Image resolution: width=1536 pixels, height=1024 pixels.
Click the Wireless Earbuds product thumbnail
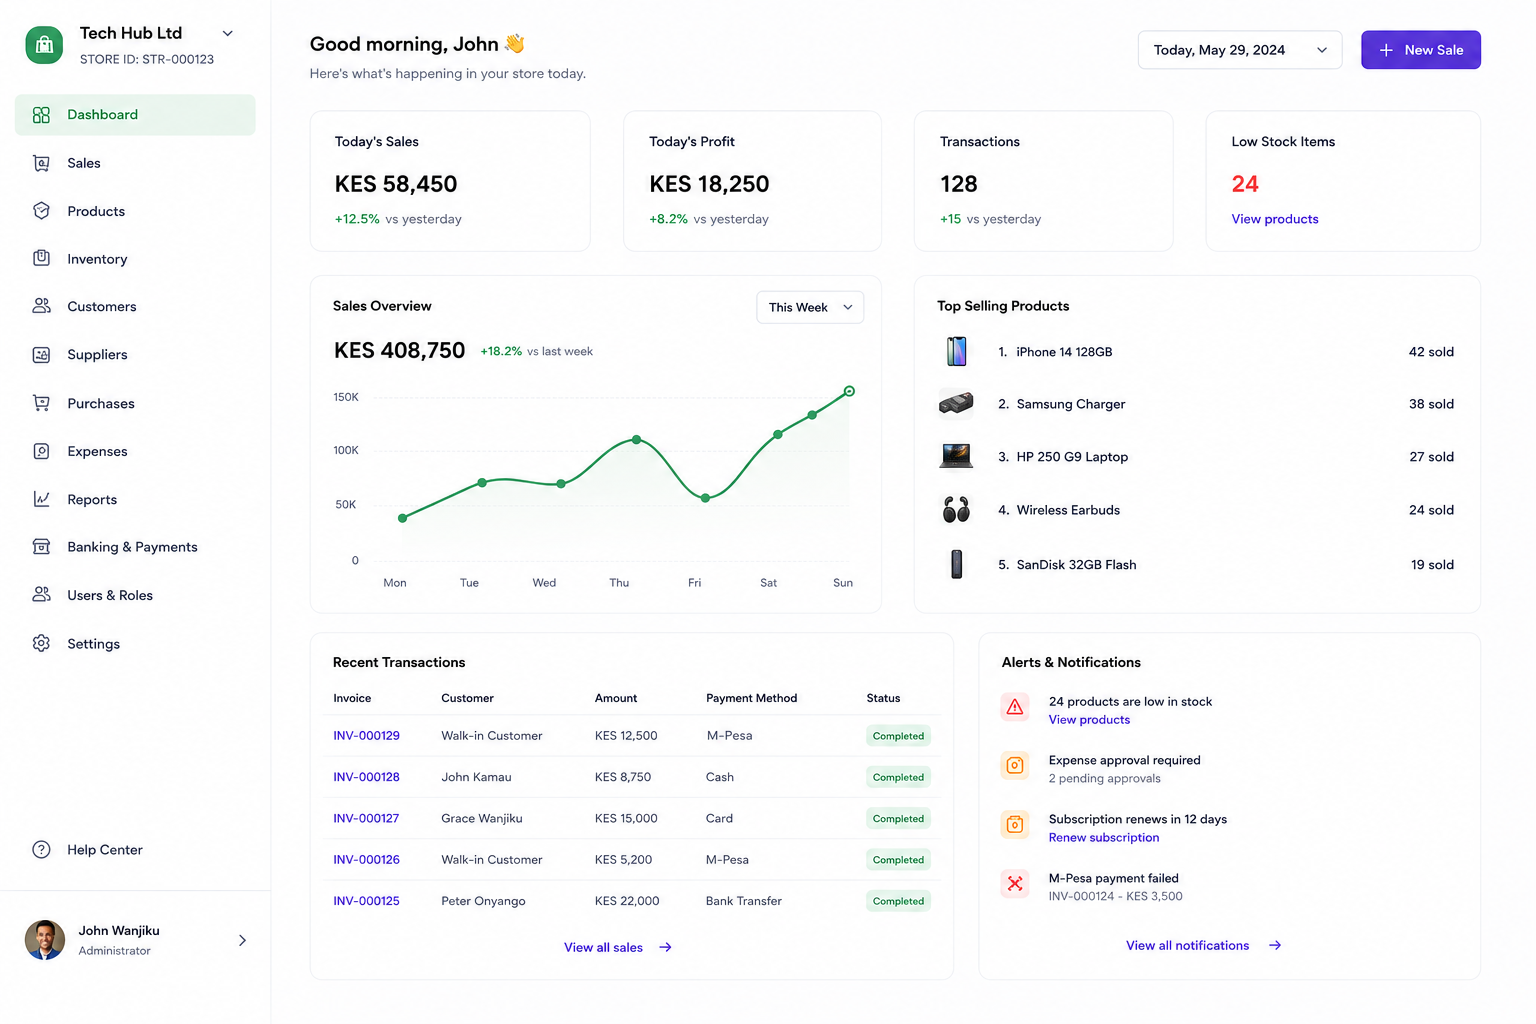956,510
